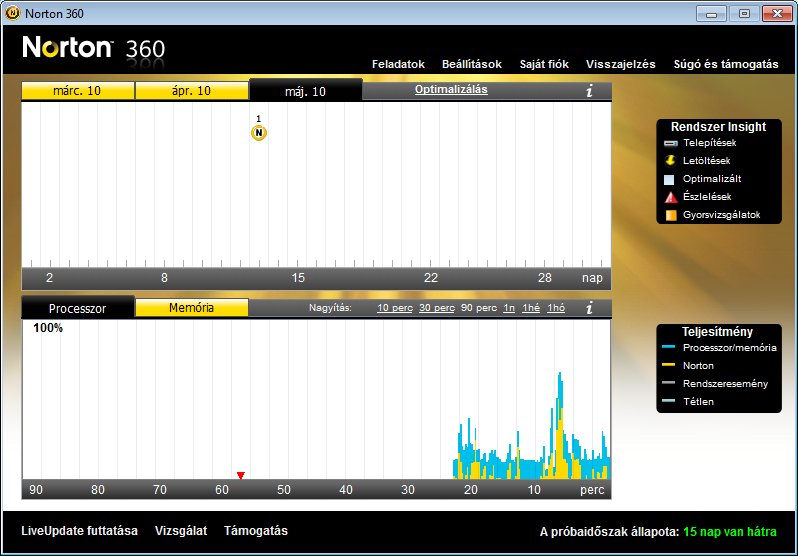Set zoom to 30 perc
798x556 pixels.
pyautogui.click(x=437, y=308)
